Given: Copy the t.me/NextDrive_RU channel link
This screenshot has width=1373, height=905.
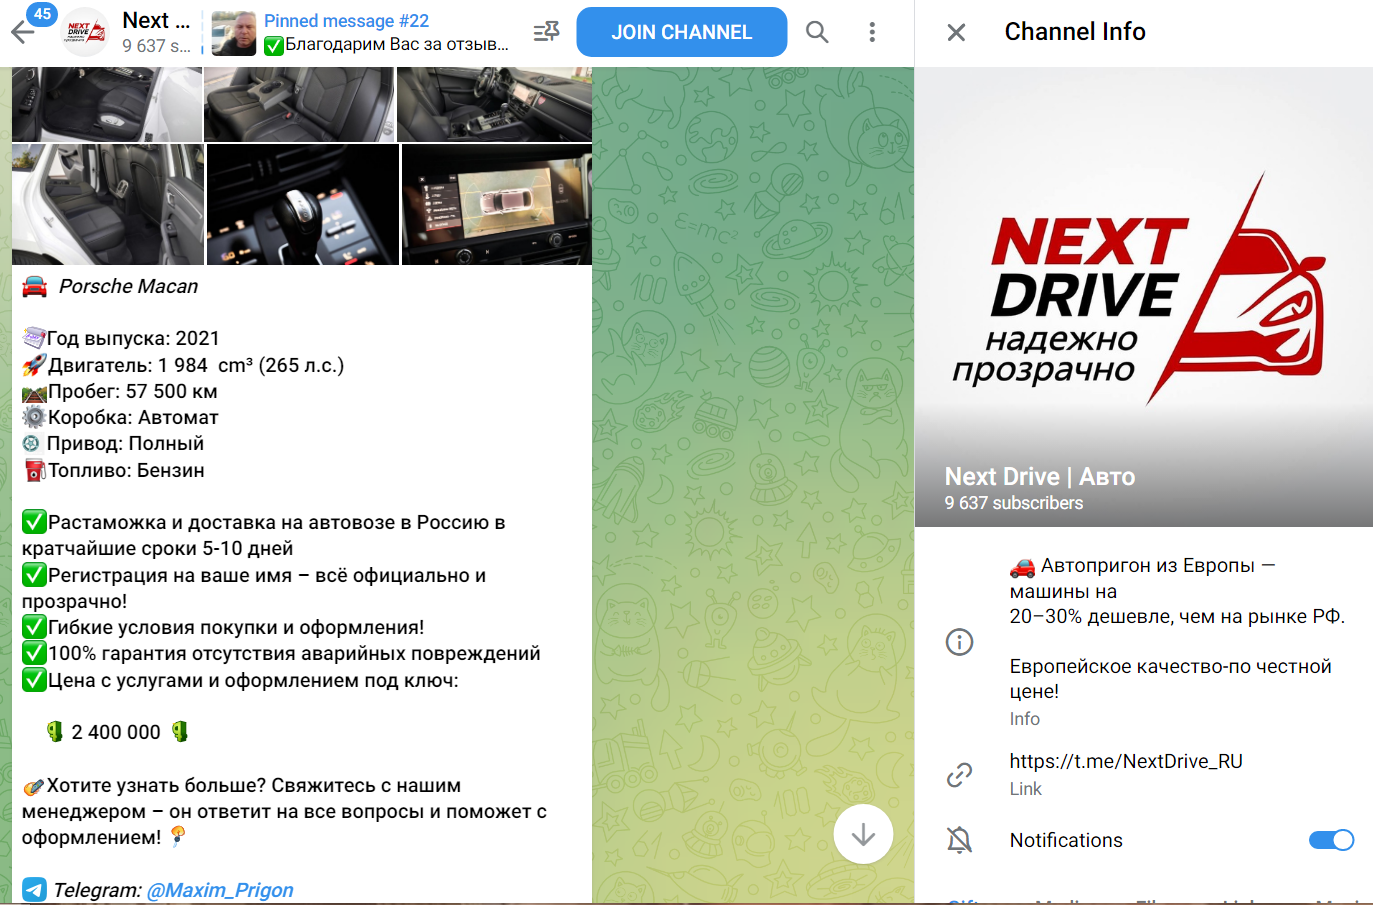Looking at the screenshot, I should (1125, 761).
